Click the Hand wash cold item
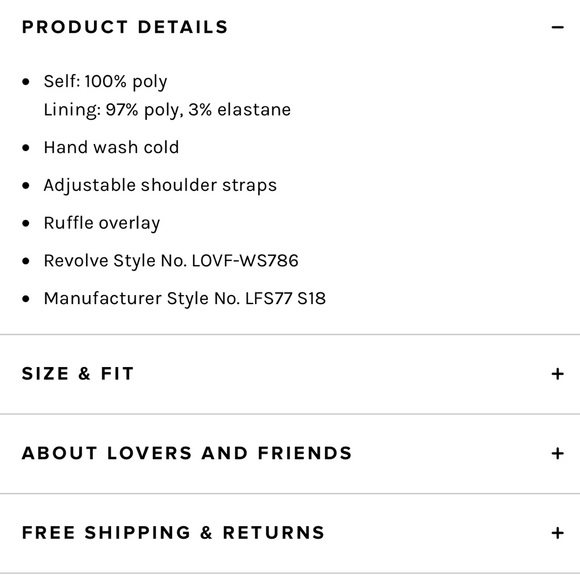The image size is (580, 580). click(x=111, y=147)
